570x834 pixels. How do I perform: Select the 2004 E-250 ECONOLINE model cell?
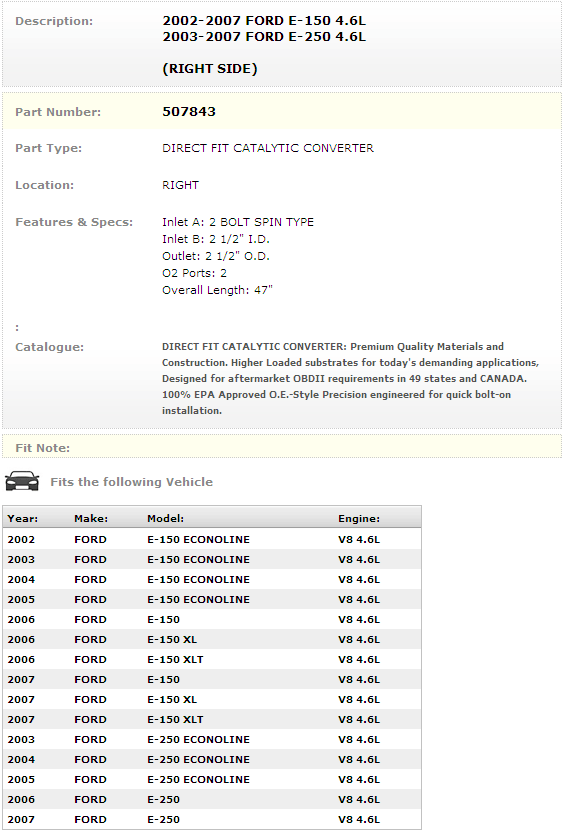click(x=198, y=760)
